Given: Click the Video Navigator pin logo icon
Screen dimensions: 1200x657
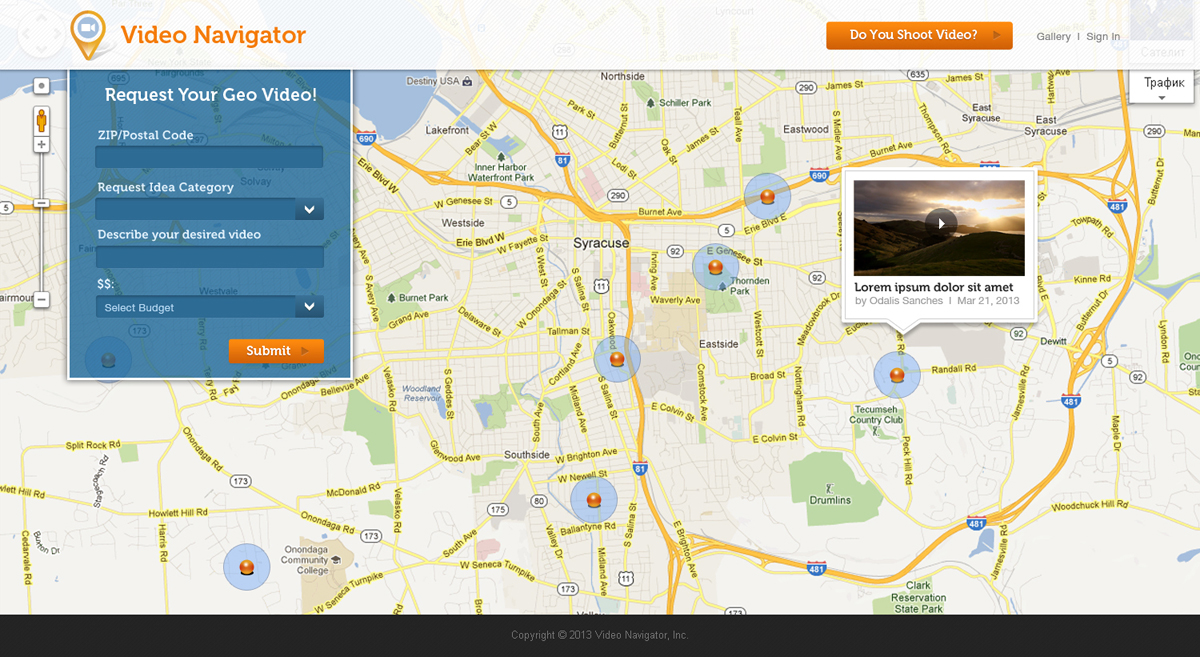Looking at the screenshot, I should coord(88,35).
